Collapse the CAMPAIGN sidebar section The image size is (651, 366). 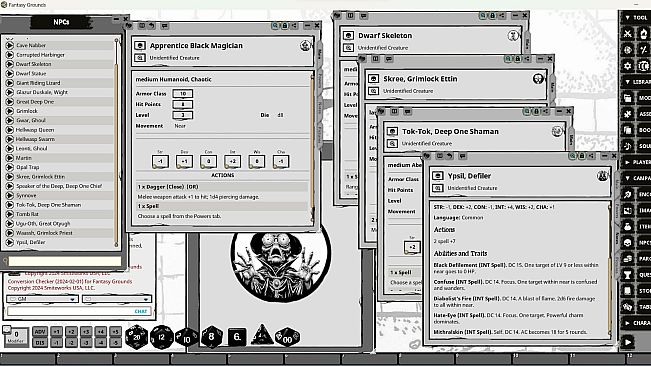click(636, 178)
